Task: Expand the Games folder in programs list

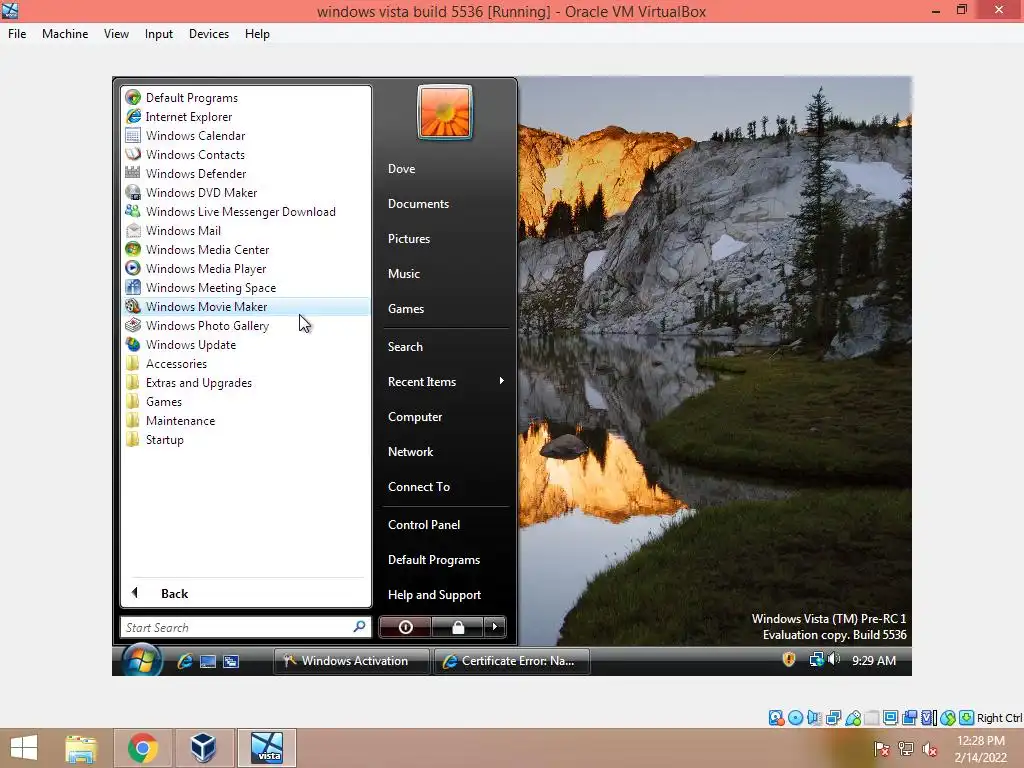Action: point(246,401)
